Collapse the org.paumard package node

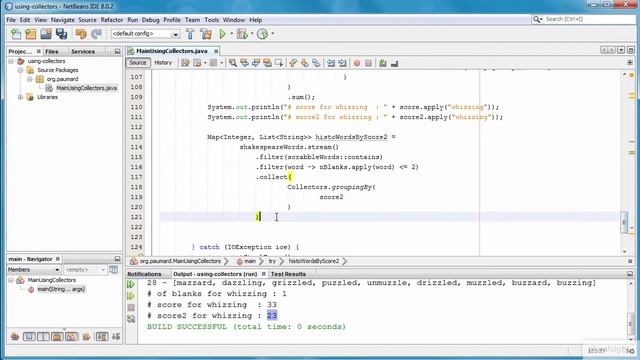click(30, 79)
